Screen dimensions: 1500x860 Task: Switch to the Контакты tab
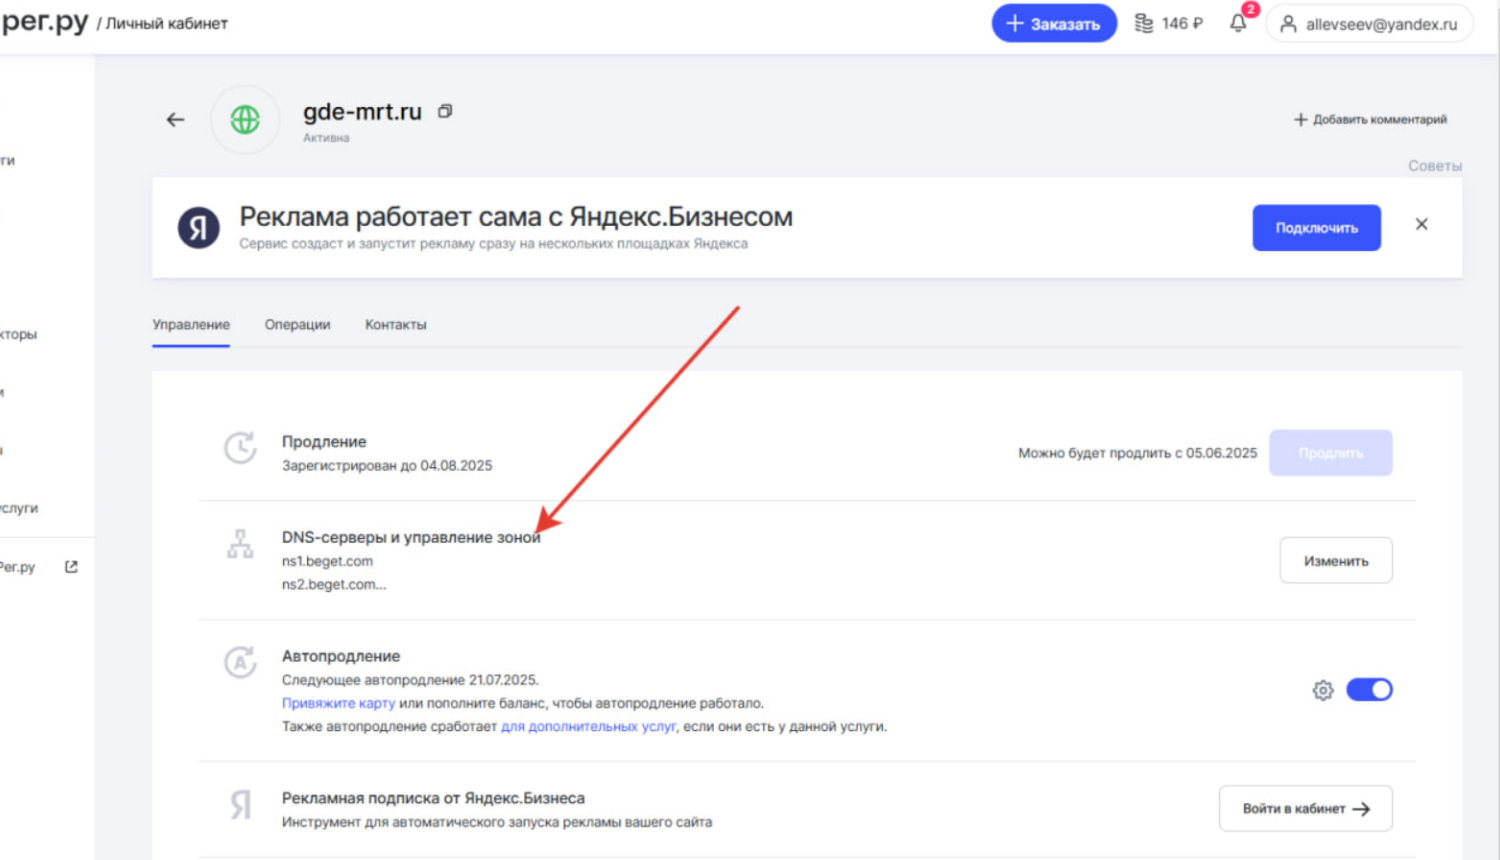[x=395, y=325]
